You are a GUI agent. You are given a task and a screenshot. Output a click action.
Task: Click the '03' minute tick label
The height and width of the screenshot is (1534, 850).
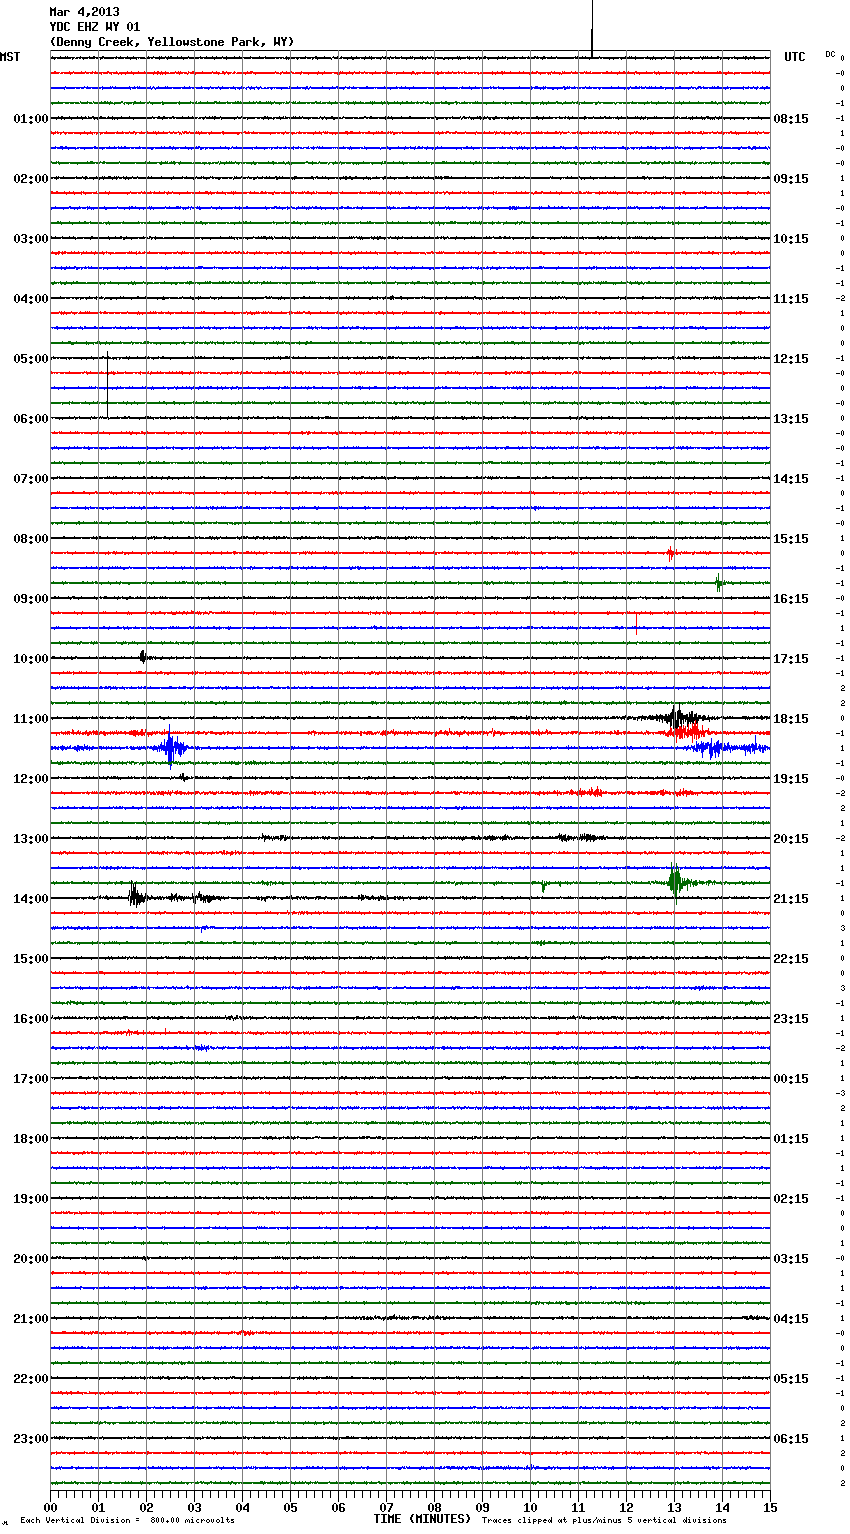(194, 1507)
